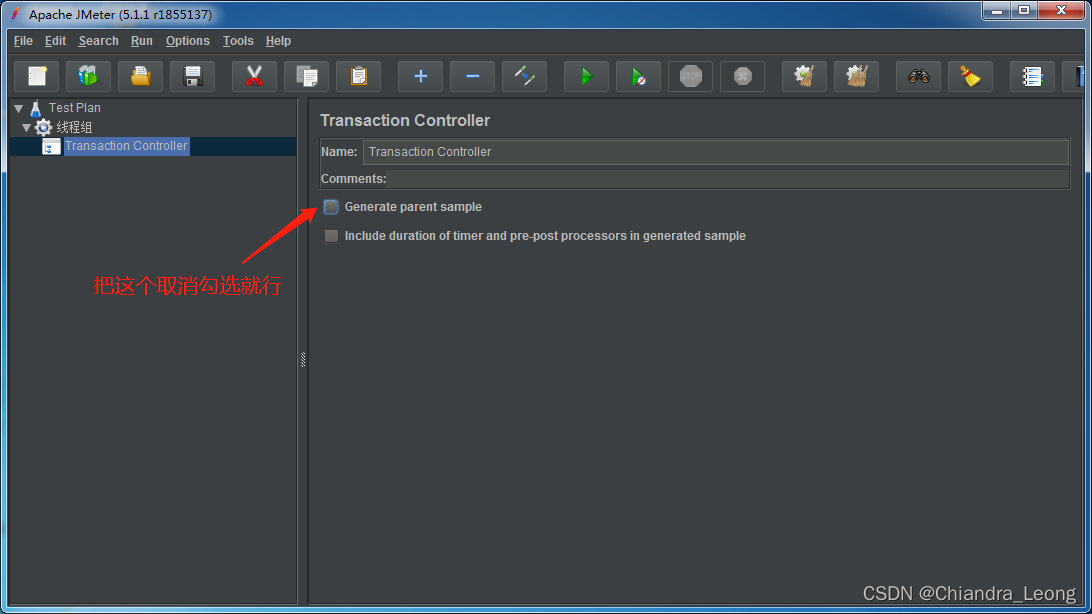
Task: Expand all nodes with plus icon
Action: pyautogui.click(x=421, y=76)
